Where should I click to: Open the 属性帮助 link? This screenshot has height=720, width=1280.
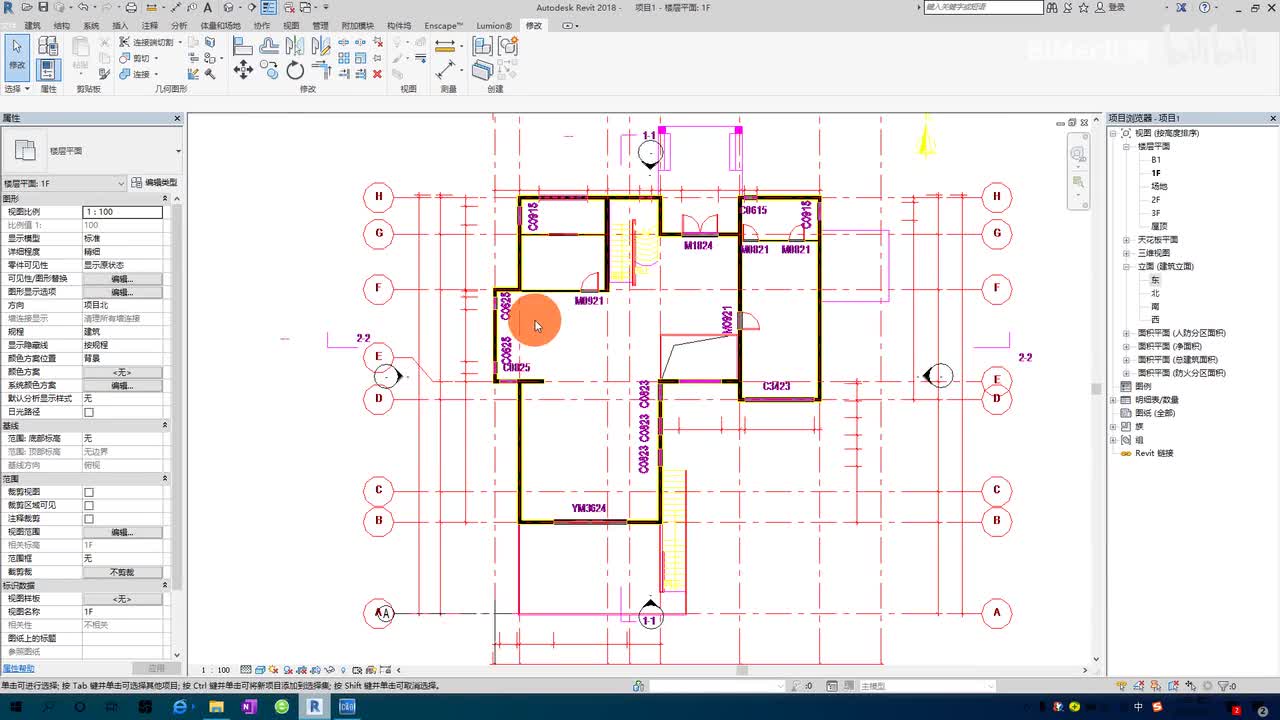(x=18, y=668)
